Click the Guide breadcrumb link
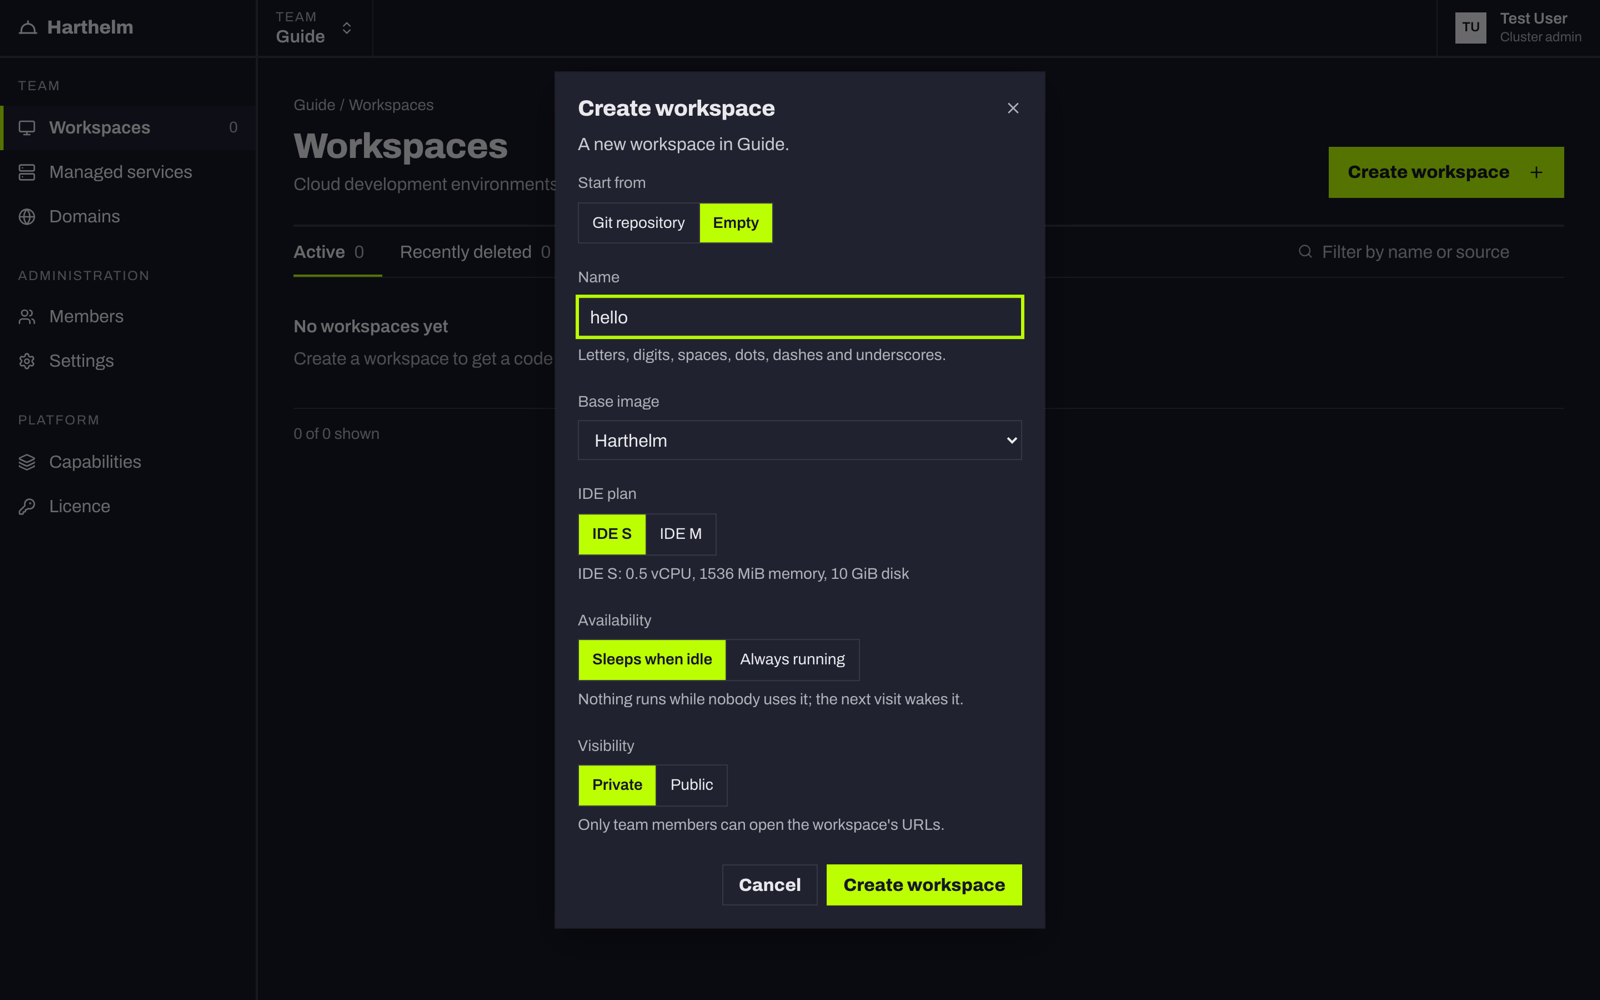Viewport: 1600px width, 1000px height. pos(314,105)
